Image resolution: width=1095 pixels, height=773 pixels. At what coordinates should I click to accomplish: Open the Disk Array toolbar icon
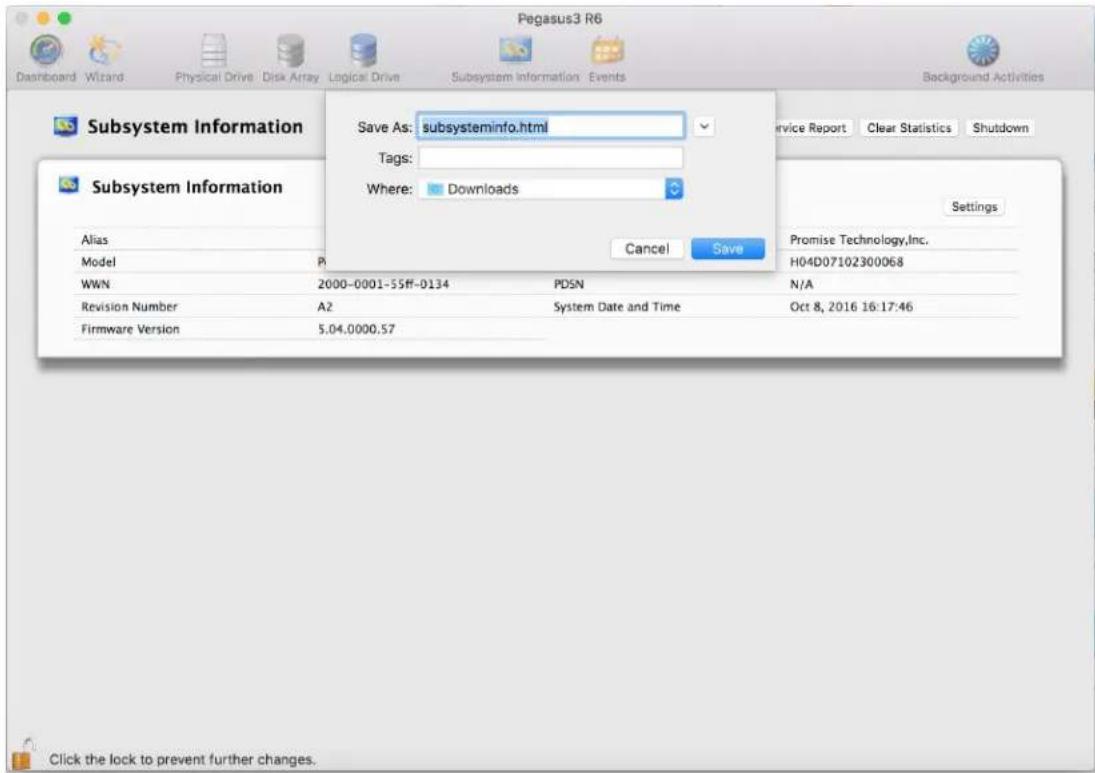tap(291, 51)
